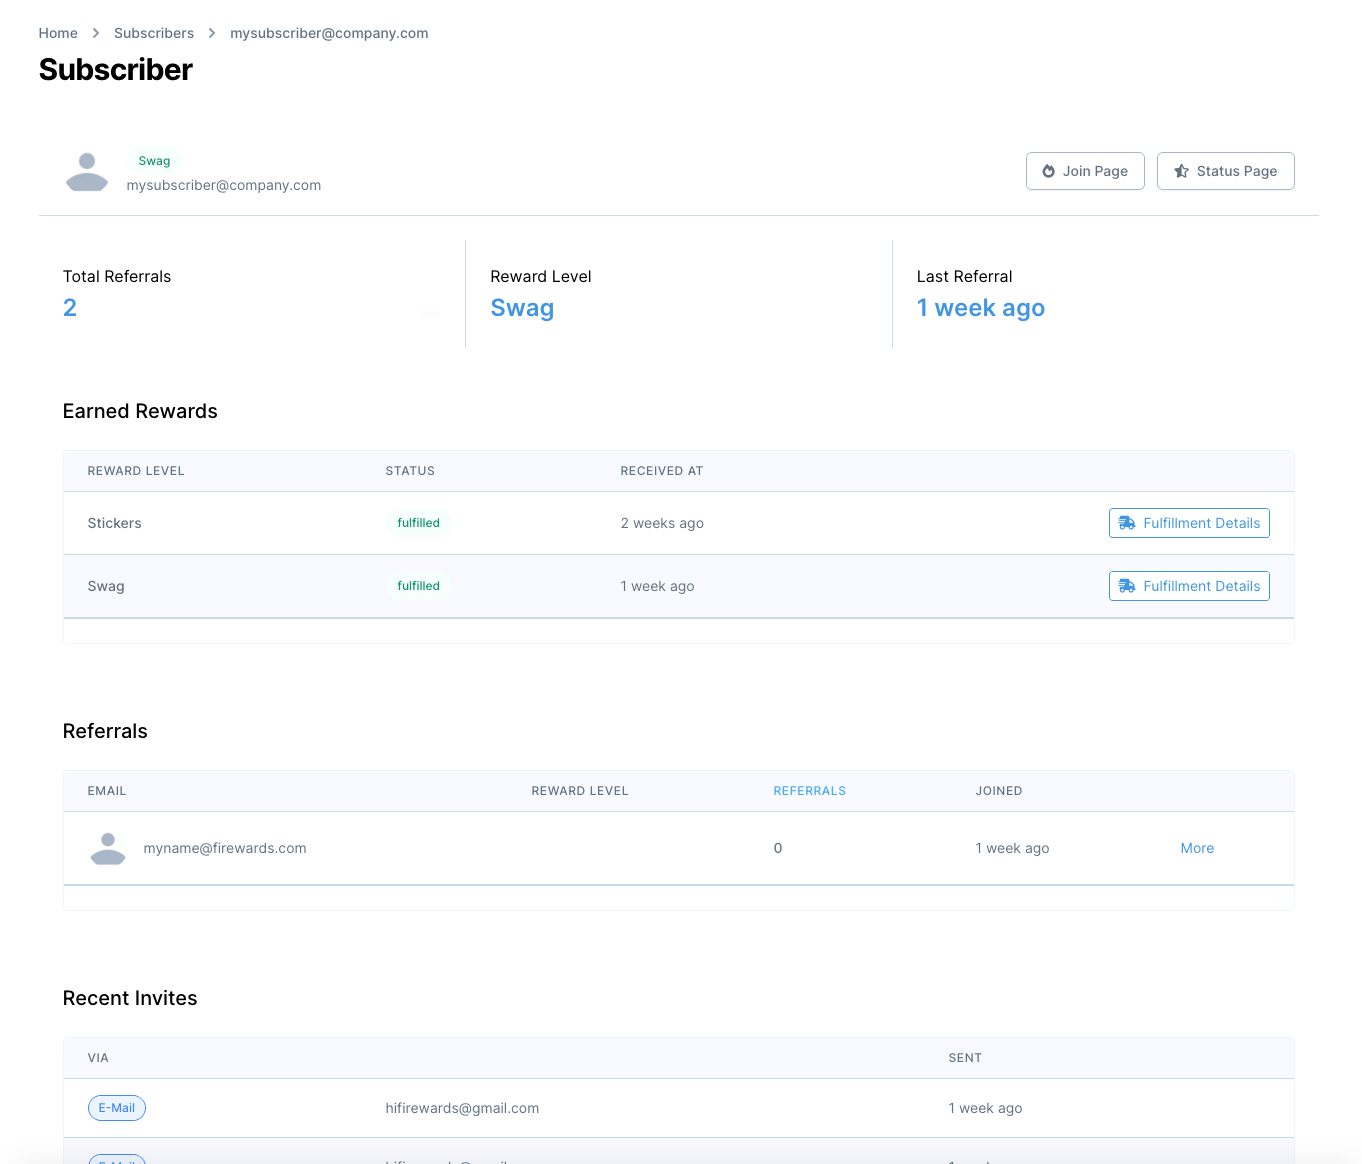
Task: Go to Home in the breadcrumb
Action: (x=58, y=33)
